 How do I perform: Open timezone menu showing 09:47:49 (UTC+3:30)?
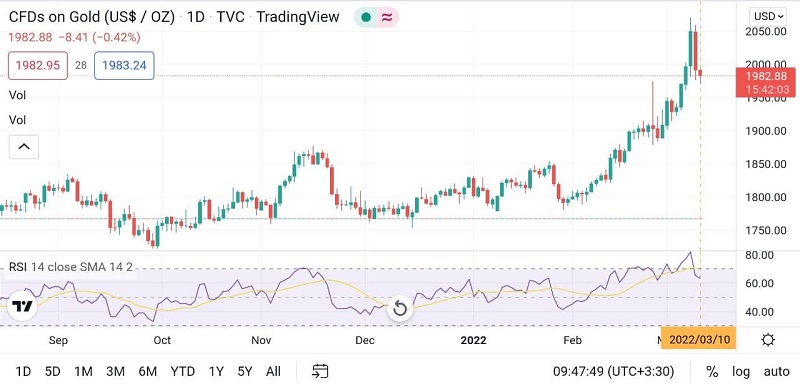point(613,372)
